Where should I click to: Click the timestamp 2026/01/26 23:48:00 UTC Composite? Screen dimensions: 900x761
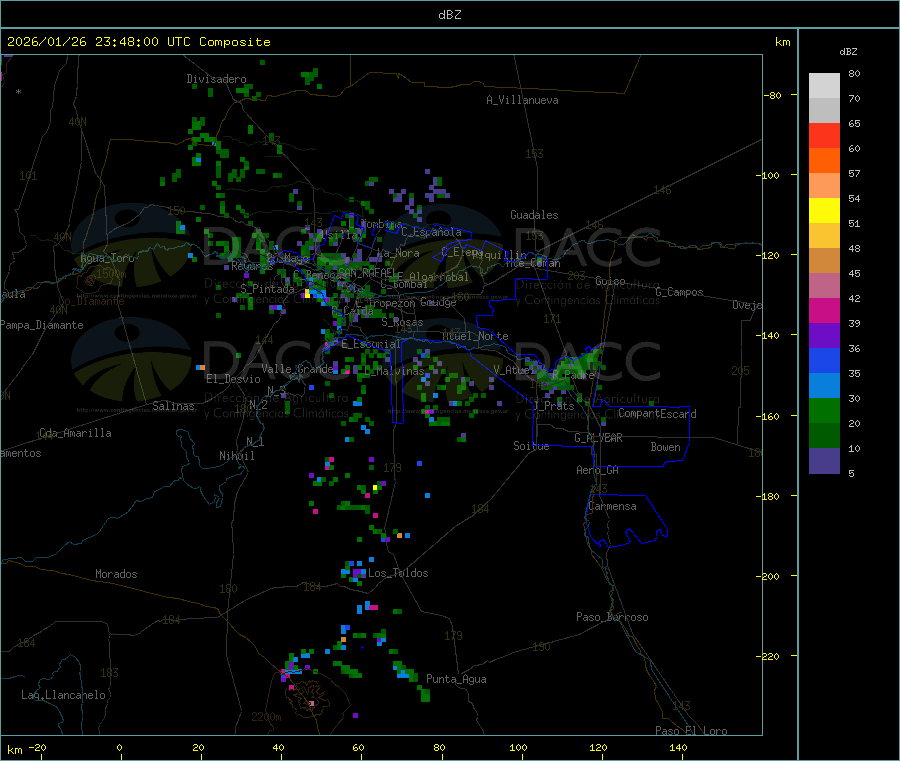(x=138, y=42)
